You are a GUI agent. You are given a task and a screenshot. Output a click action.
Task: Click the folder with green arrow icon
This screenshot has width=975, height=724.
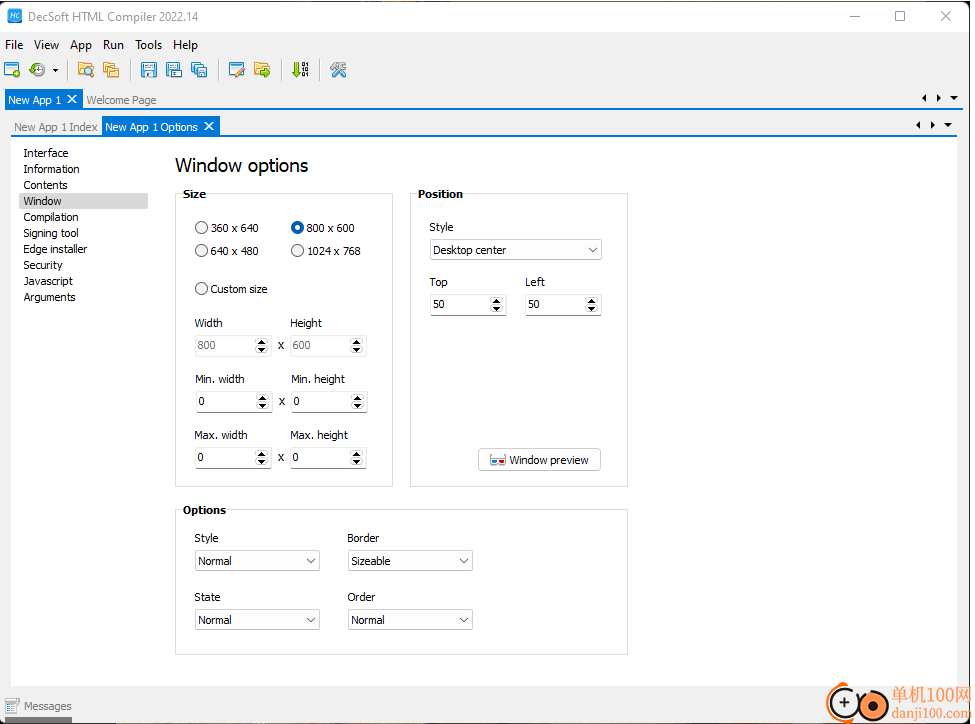[262, 70]
